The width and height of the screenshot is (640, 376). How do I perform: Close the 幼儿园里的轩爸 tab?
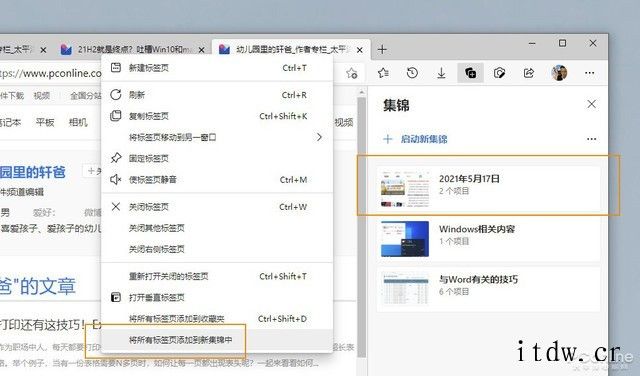coord(360,50)
